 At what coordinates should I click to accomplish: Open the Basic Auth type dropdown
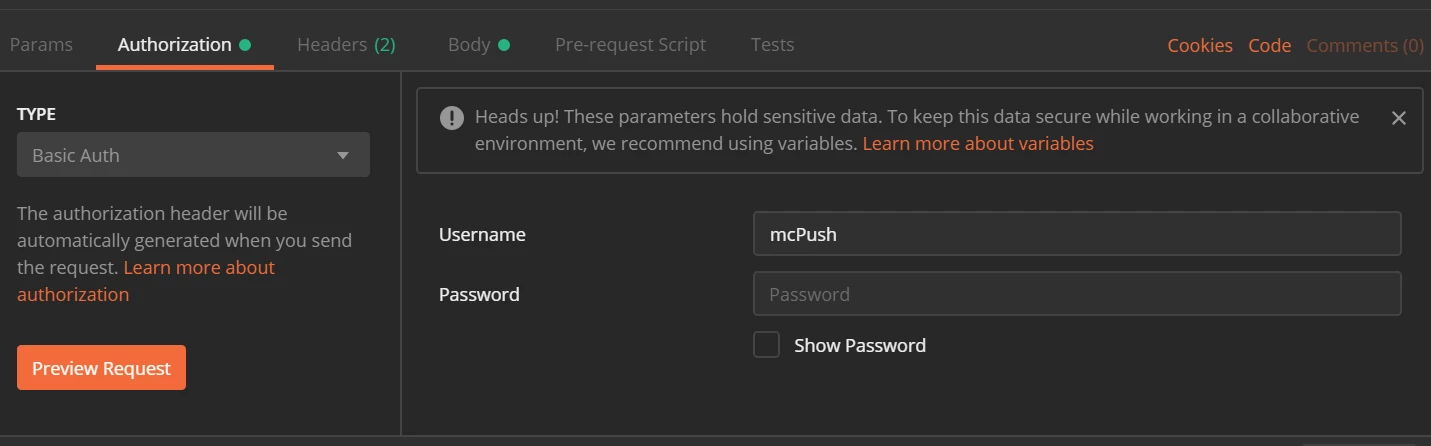[193, 155]
